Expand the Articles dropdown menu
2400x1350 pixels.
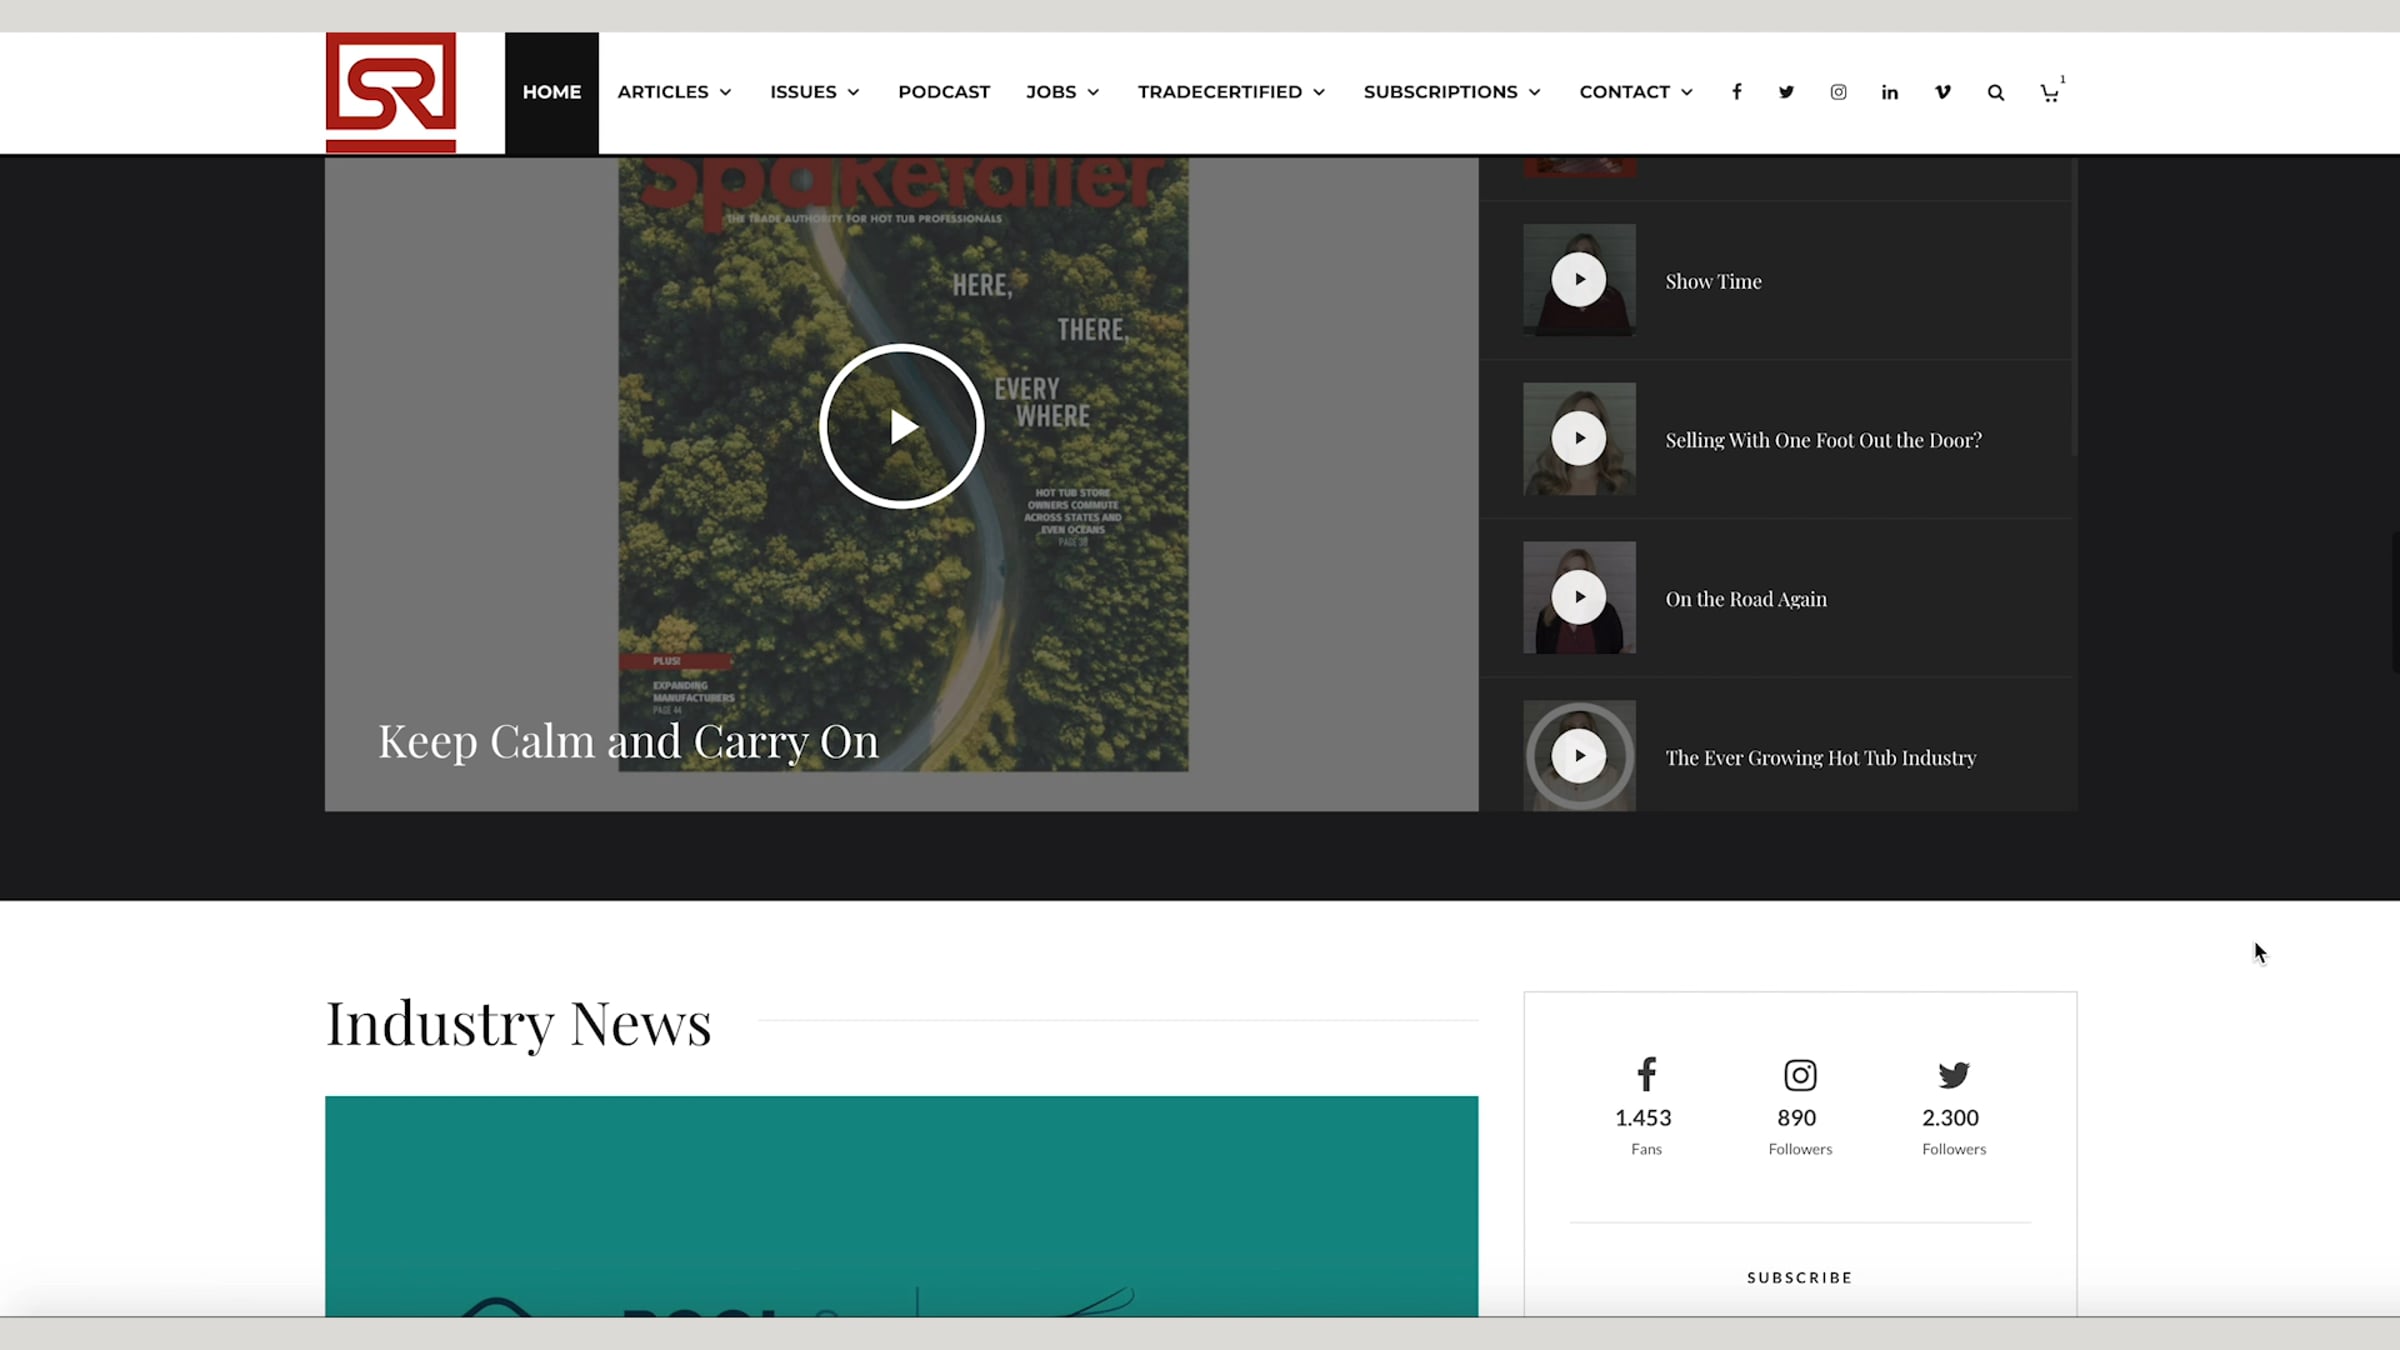(x=674, y=92)
